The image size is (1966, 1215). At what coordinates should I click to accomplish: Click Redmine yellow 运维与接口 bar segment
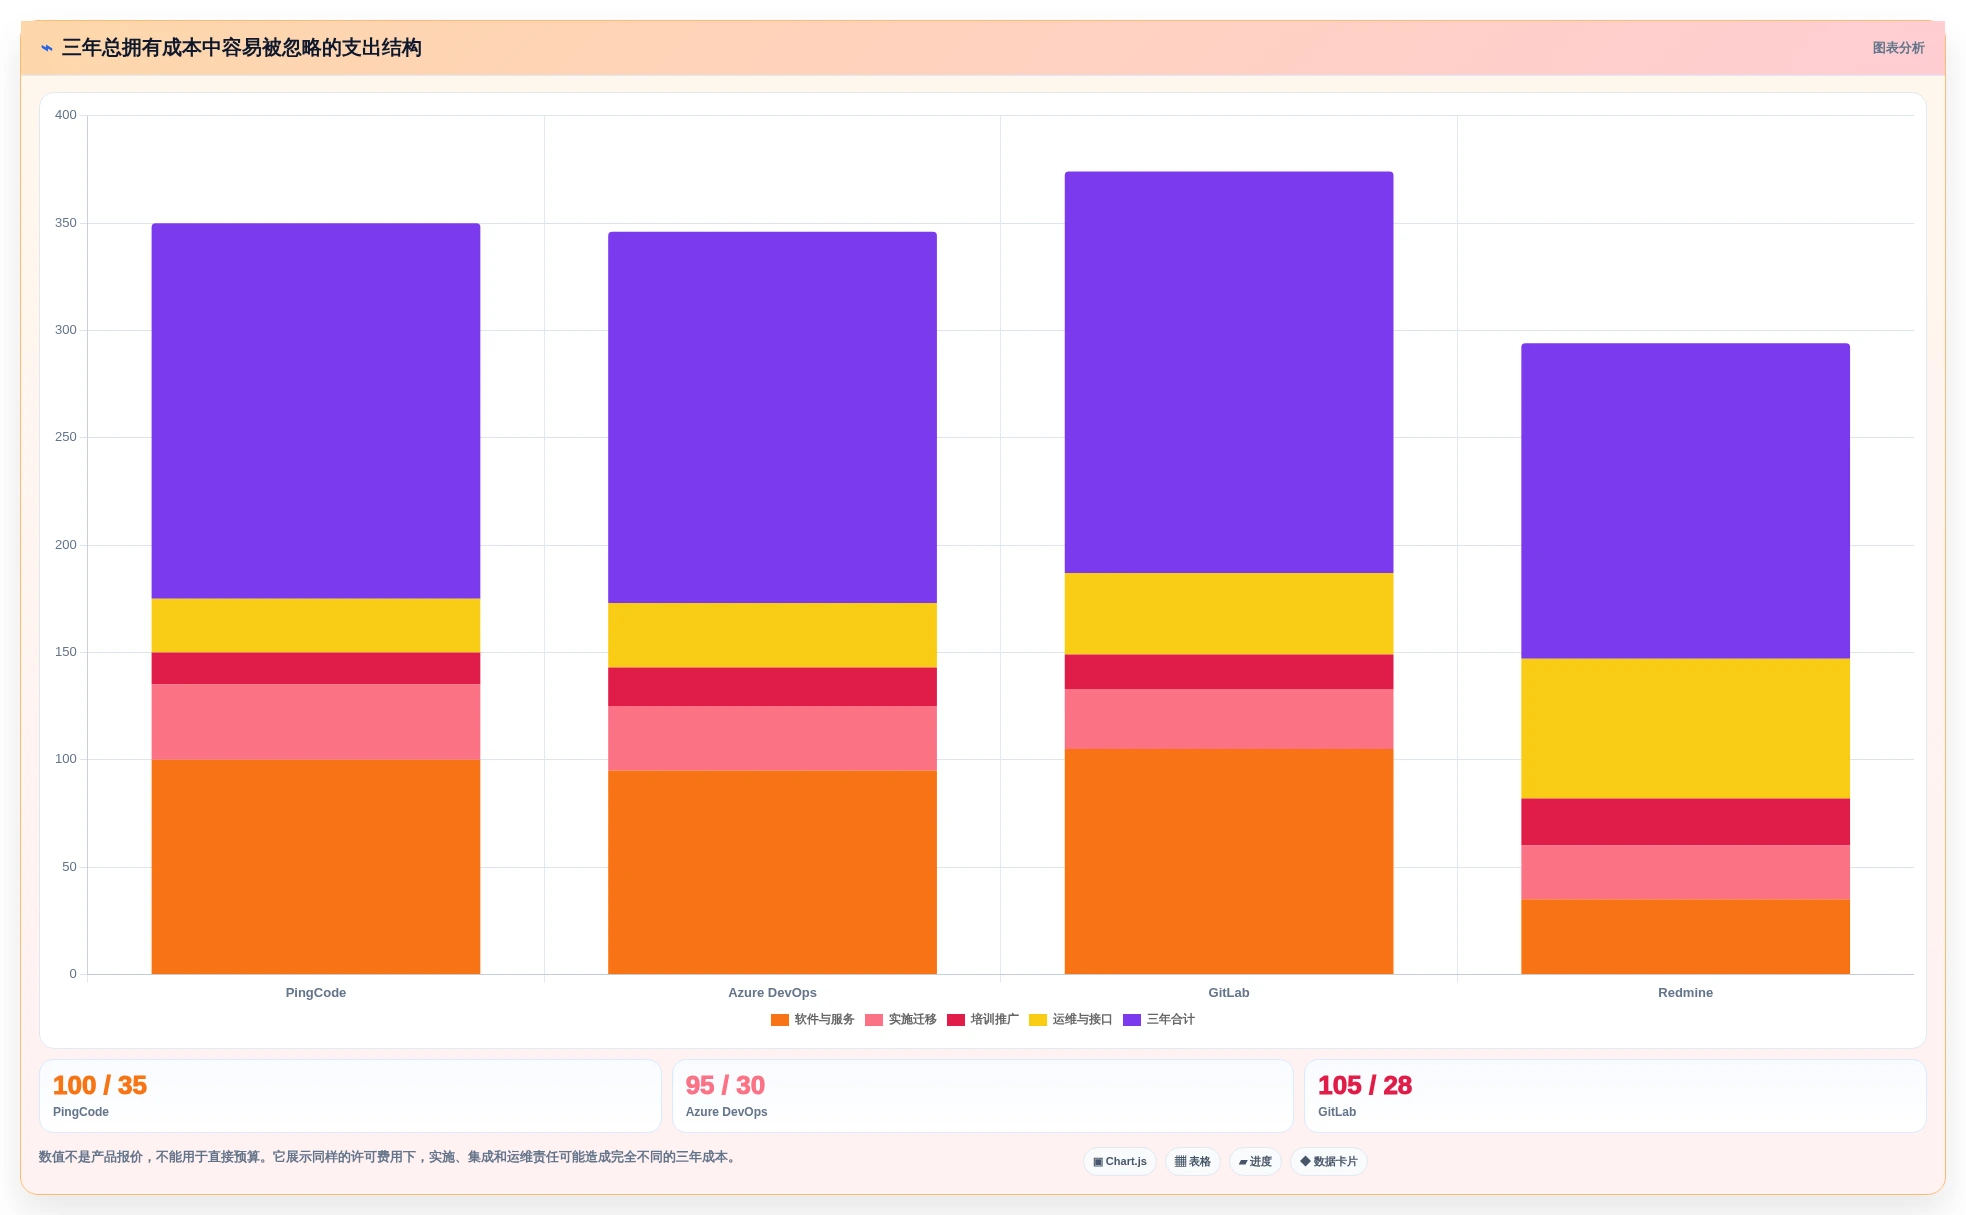1685,729
